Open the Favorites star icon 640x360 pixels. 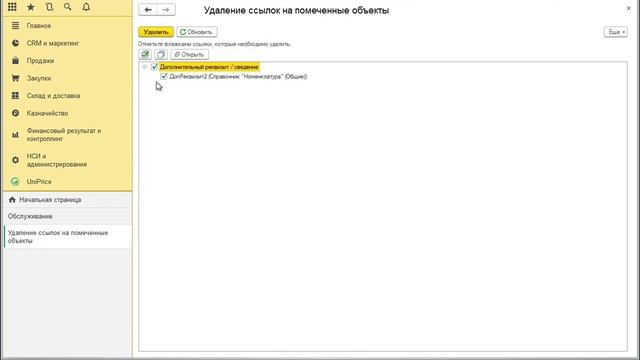(x=31, y=7)
